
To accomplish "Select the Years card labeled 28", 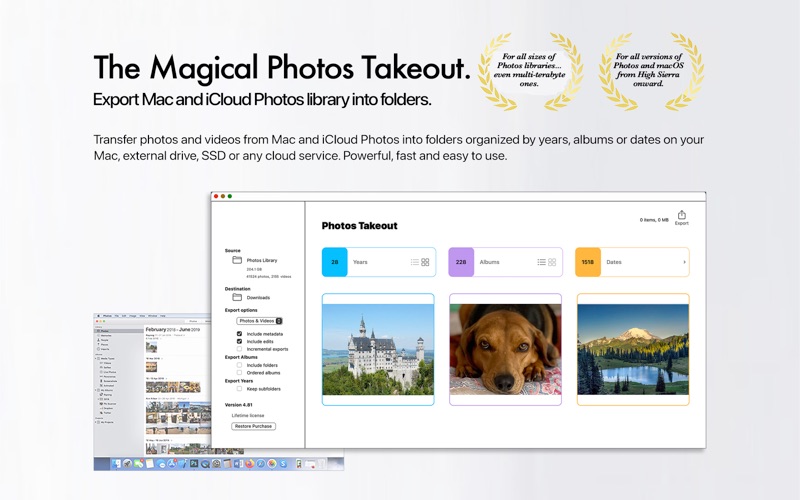I will click(379, 262).
